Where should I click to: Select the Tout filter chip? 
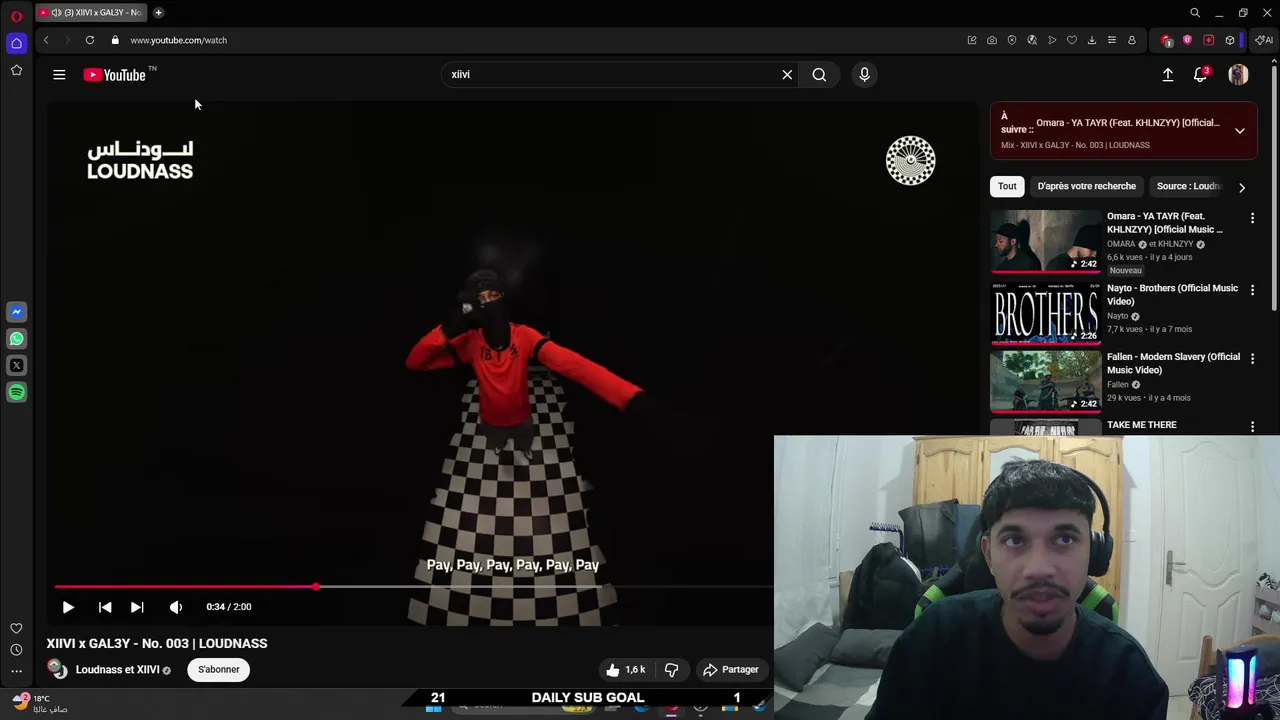pos(1007,186)
